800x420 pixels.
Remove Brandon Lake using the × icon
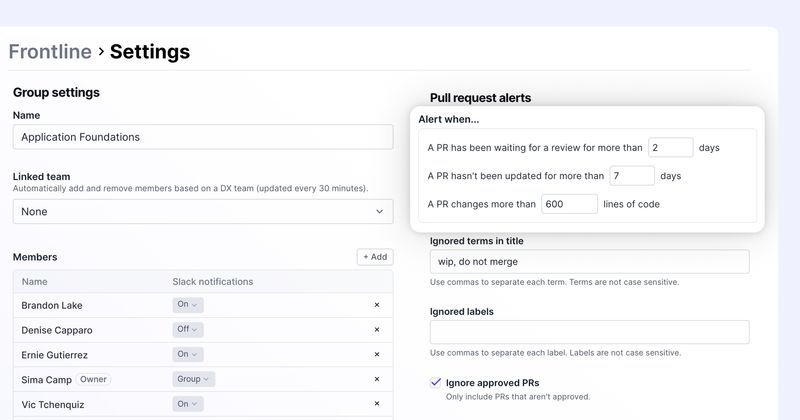click(377, 304)
